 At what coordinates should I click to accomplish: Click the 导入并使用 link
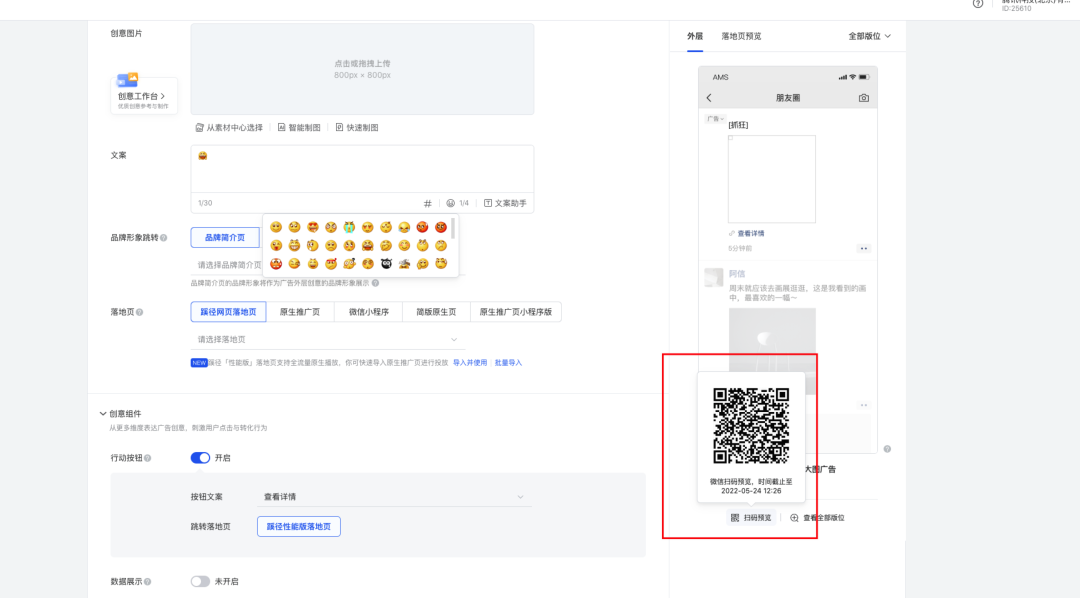click(470, 363)
